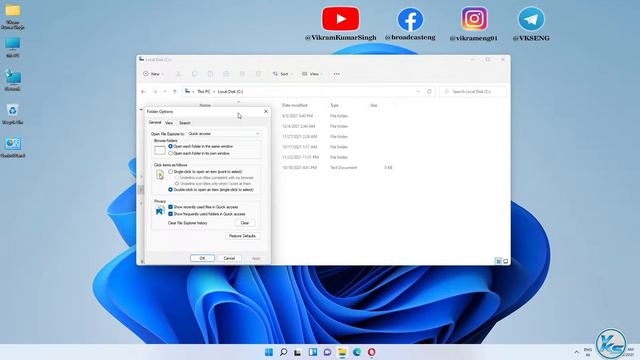Viewport: 640px width, 360px height.
Task: Confirm Folder Options with OK
Action: point(202,258)
